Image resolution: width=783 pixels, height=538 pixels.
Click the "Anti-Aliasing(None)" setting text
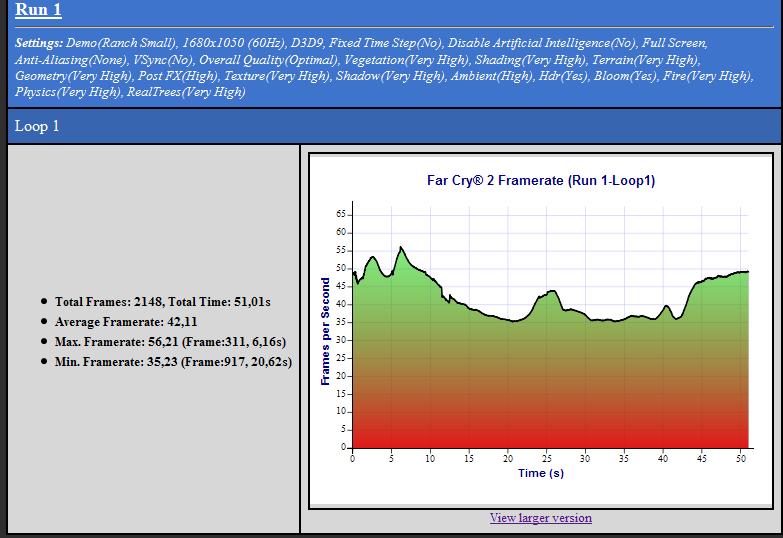[70, 60]
